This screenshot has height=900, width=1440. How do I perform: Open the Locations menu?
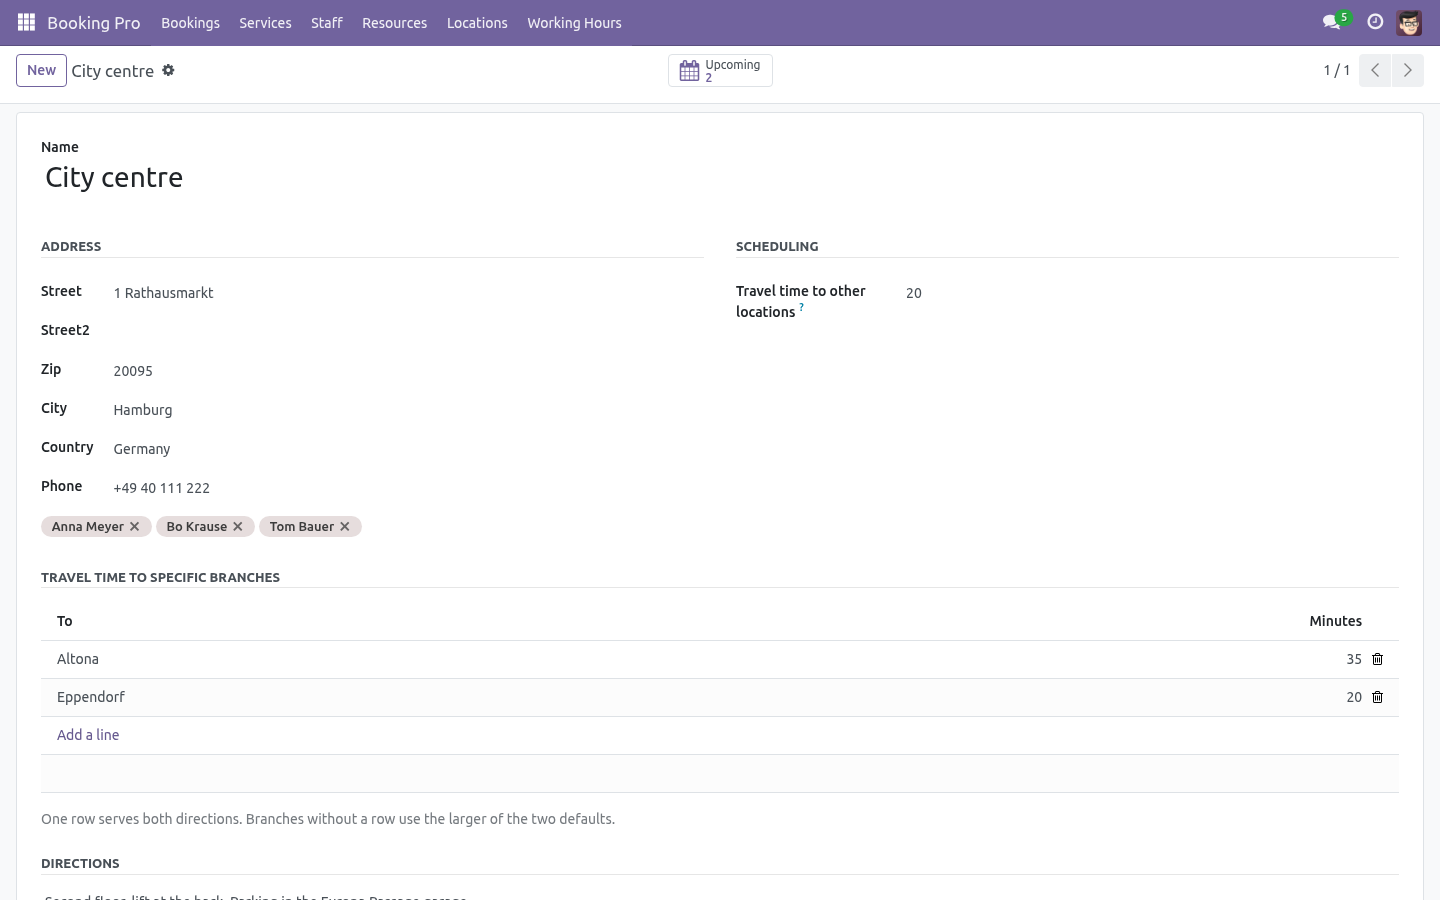pyautogui.click(x=477, y=22)
